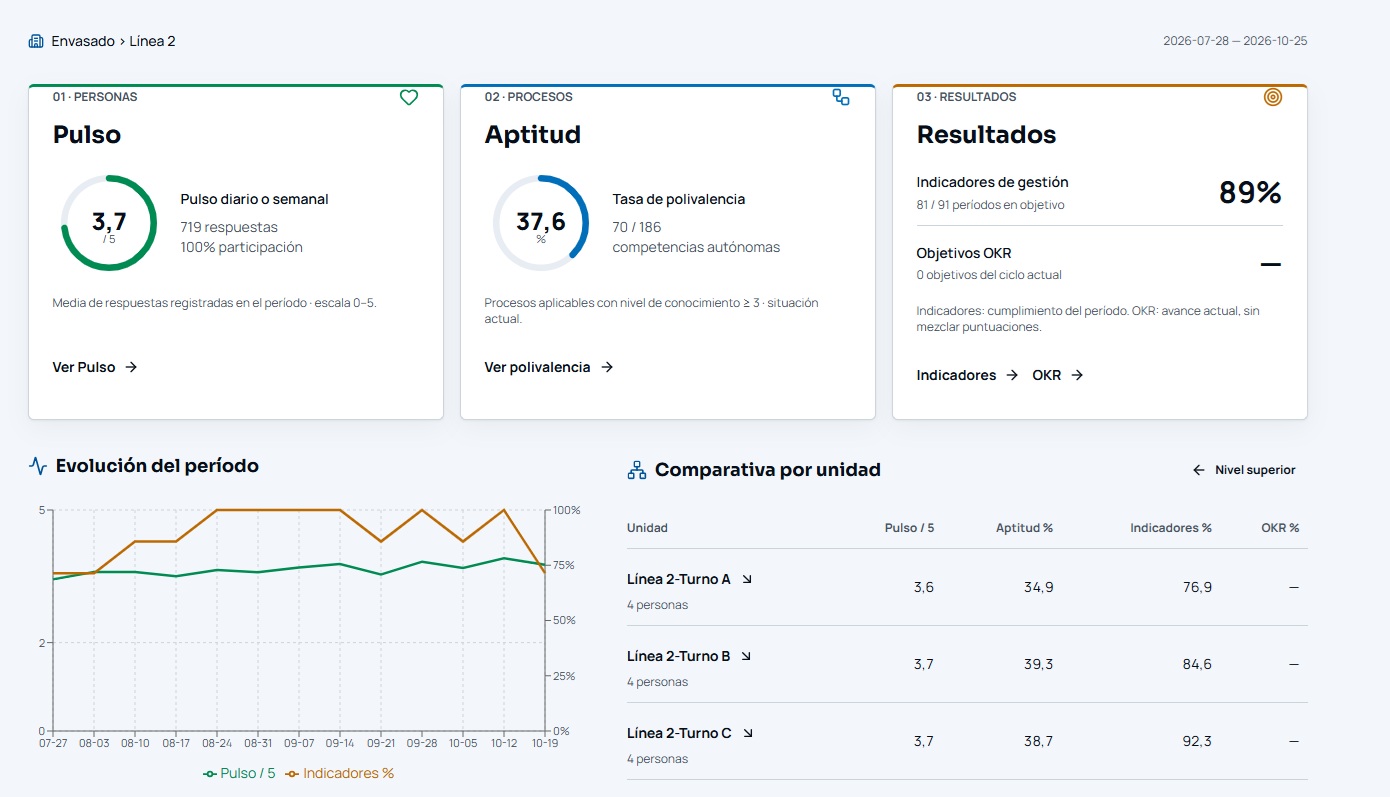Click the Pulso diario o semanal label
The width and height of the screenshot is (1390, 797).
click(254, 199)
